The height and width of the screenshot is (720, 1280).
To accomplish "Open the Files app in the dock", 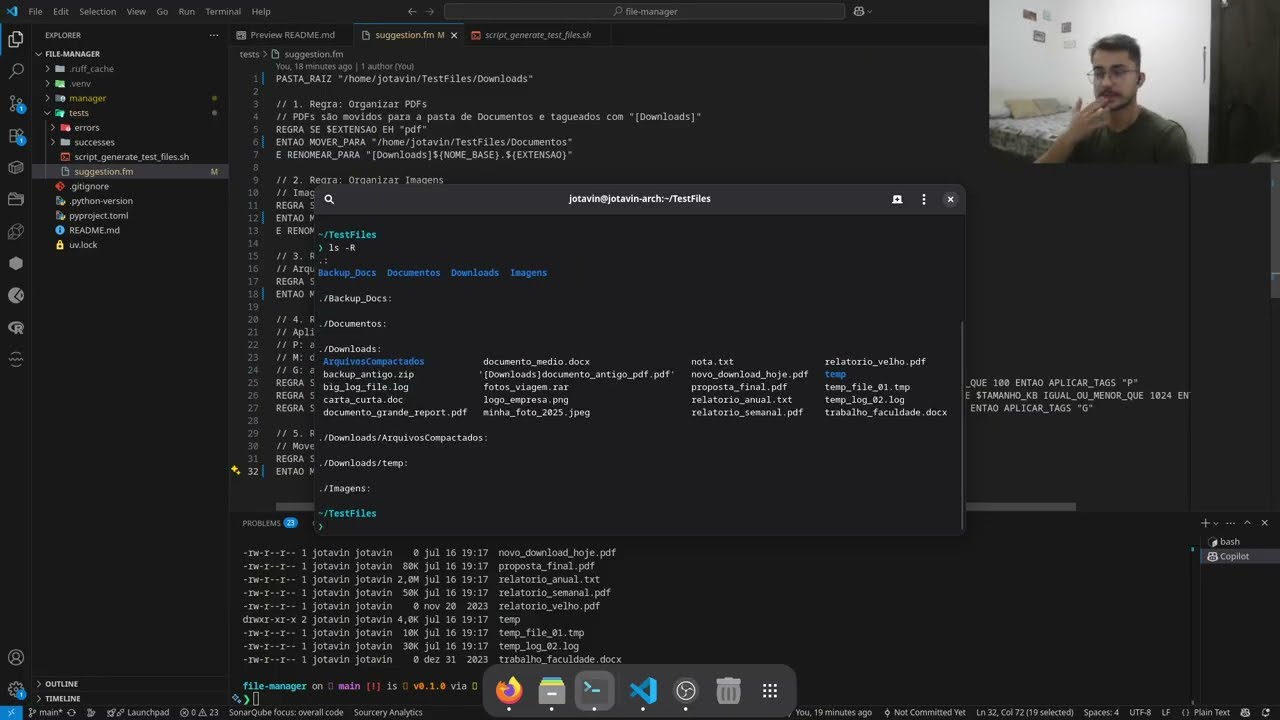I will pyautogui.click(x=552, y=690).
